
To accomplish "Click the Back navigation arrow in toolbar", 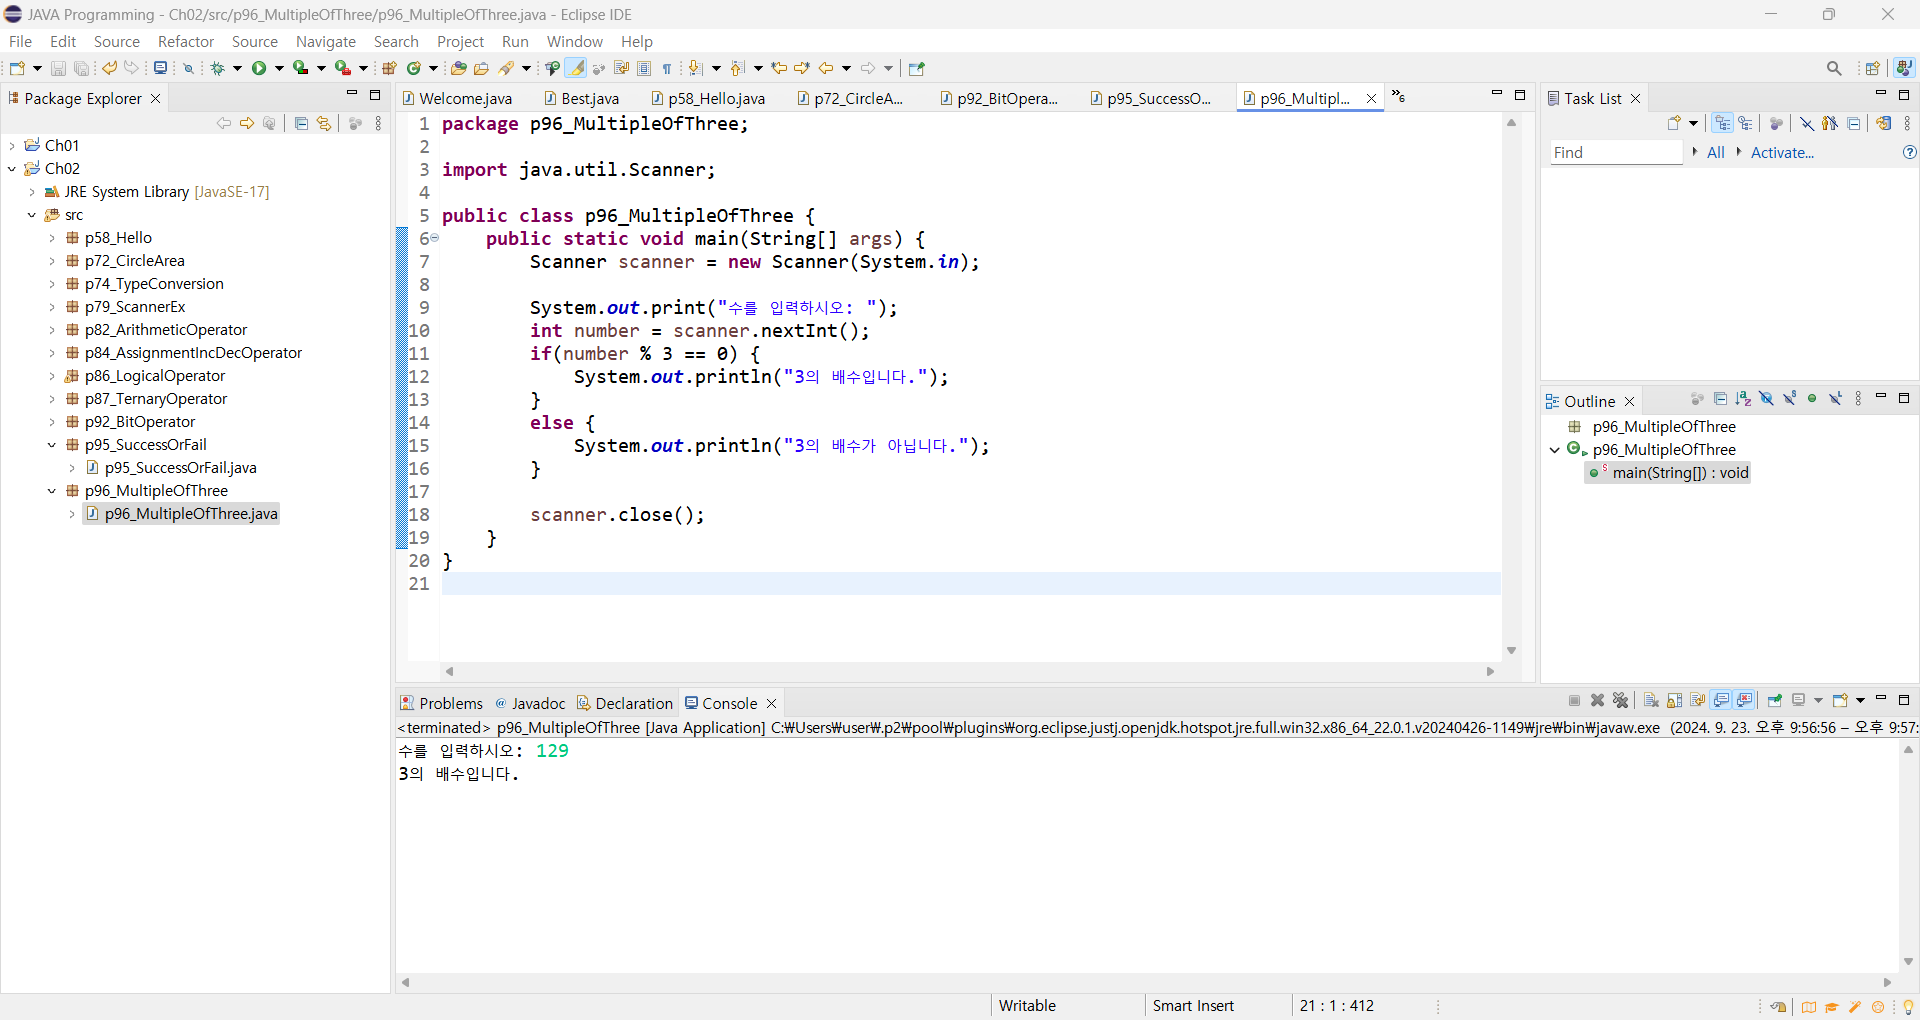I will coord(826,68).
